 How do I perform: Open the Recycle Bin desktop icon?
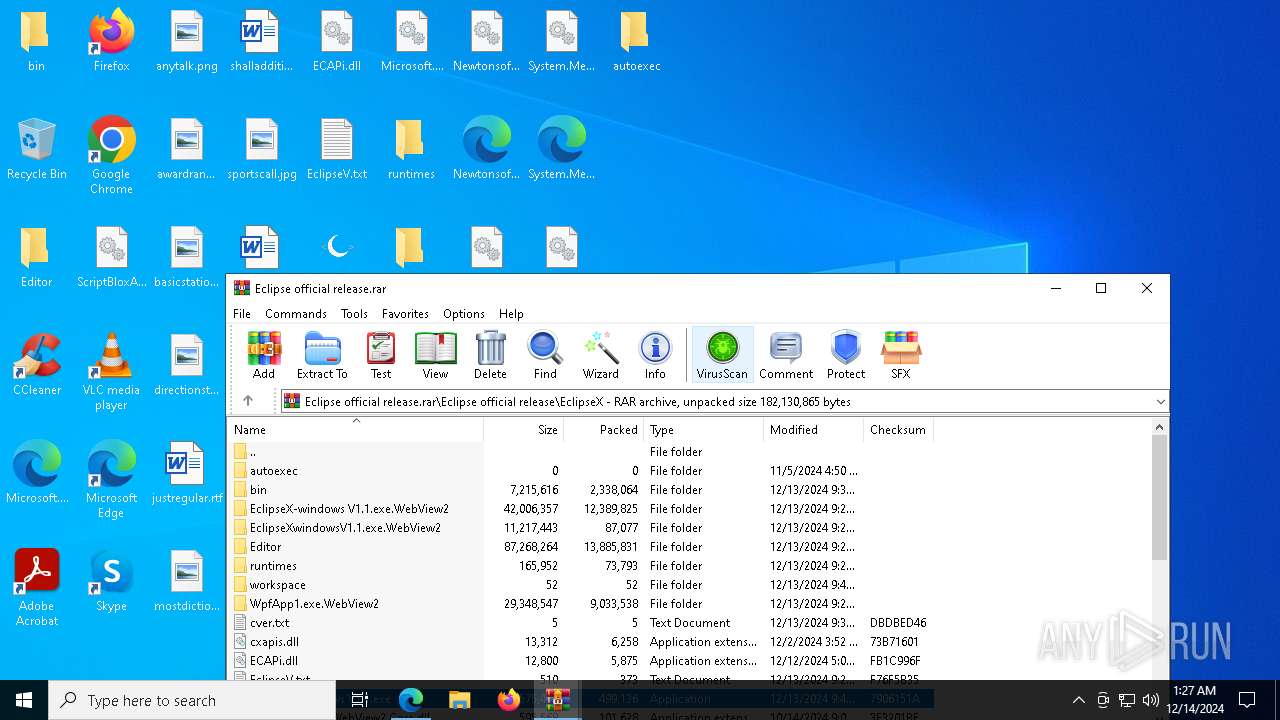pyautogui.click(x=36, y=150)
